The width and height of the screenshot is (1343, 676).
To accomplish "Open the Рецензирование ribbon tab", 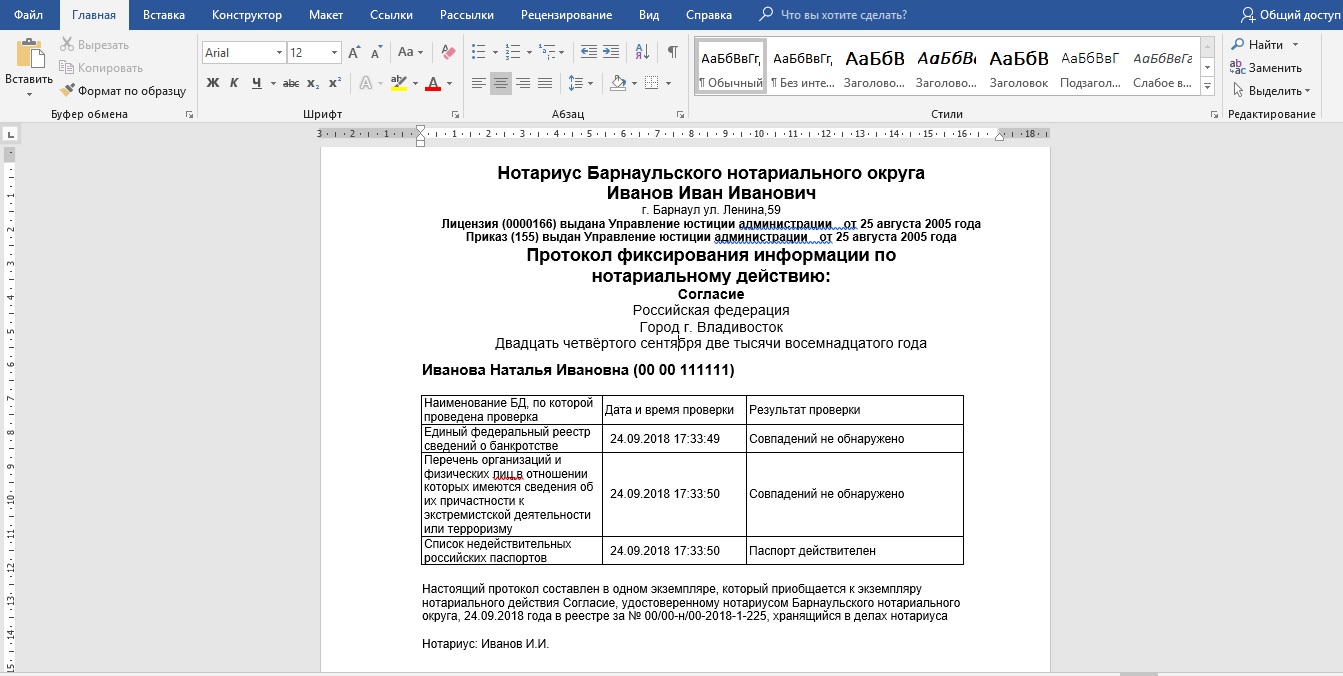I will click(566, 15).
